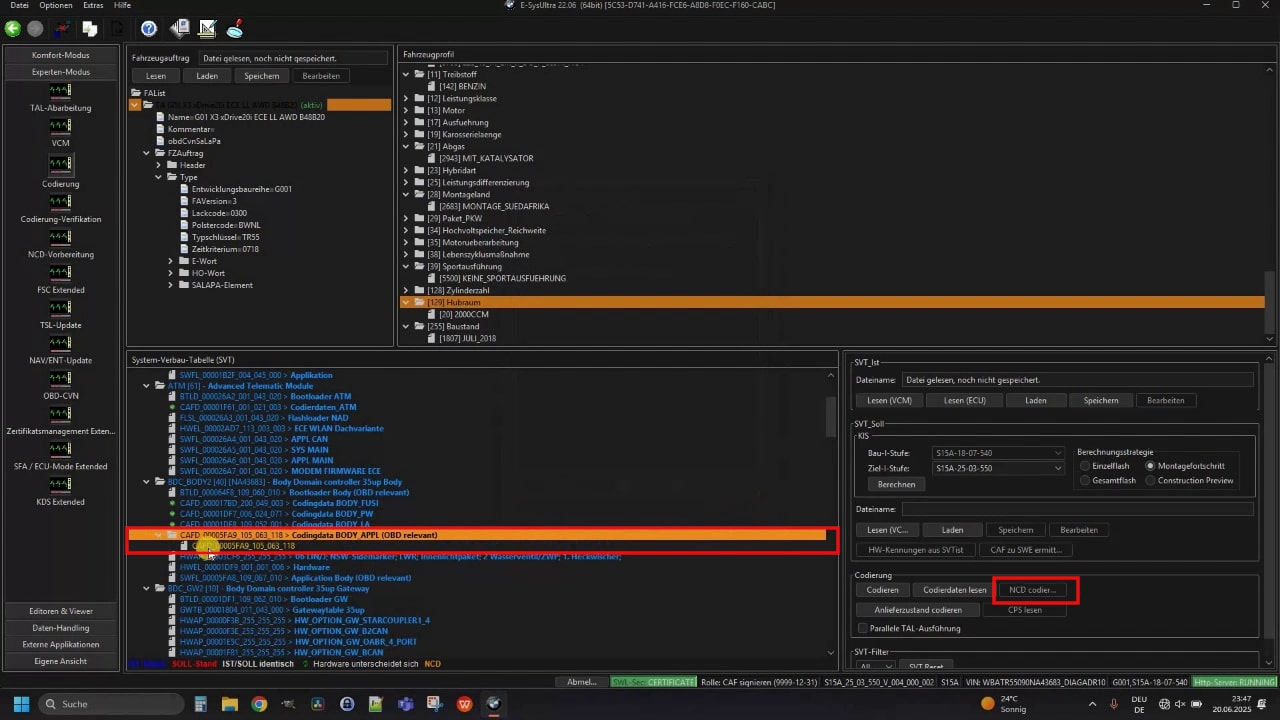Select the Einzelflash radio button
This screenshot has height=720, width=1280.
pos(1086,466)
